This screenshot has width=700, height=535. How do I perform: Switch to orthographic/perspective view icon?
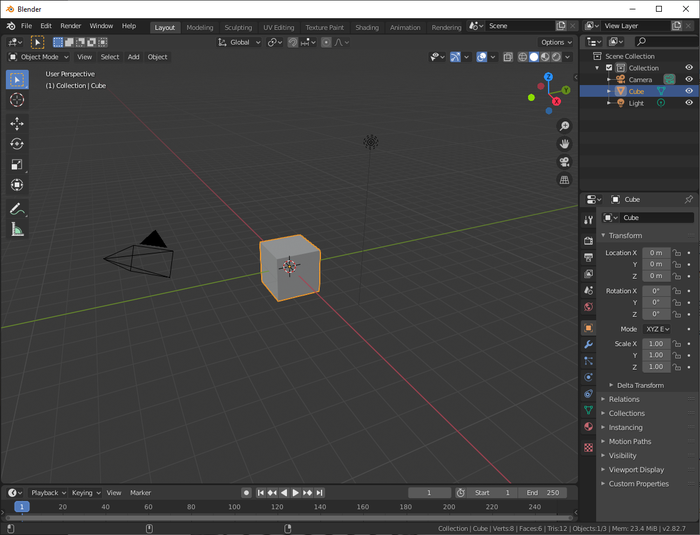pos(564,180)
